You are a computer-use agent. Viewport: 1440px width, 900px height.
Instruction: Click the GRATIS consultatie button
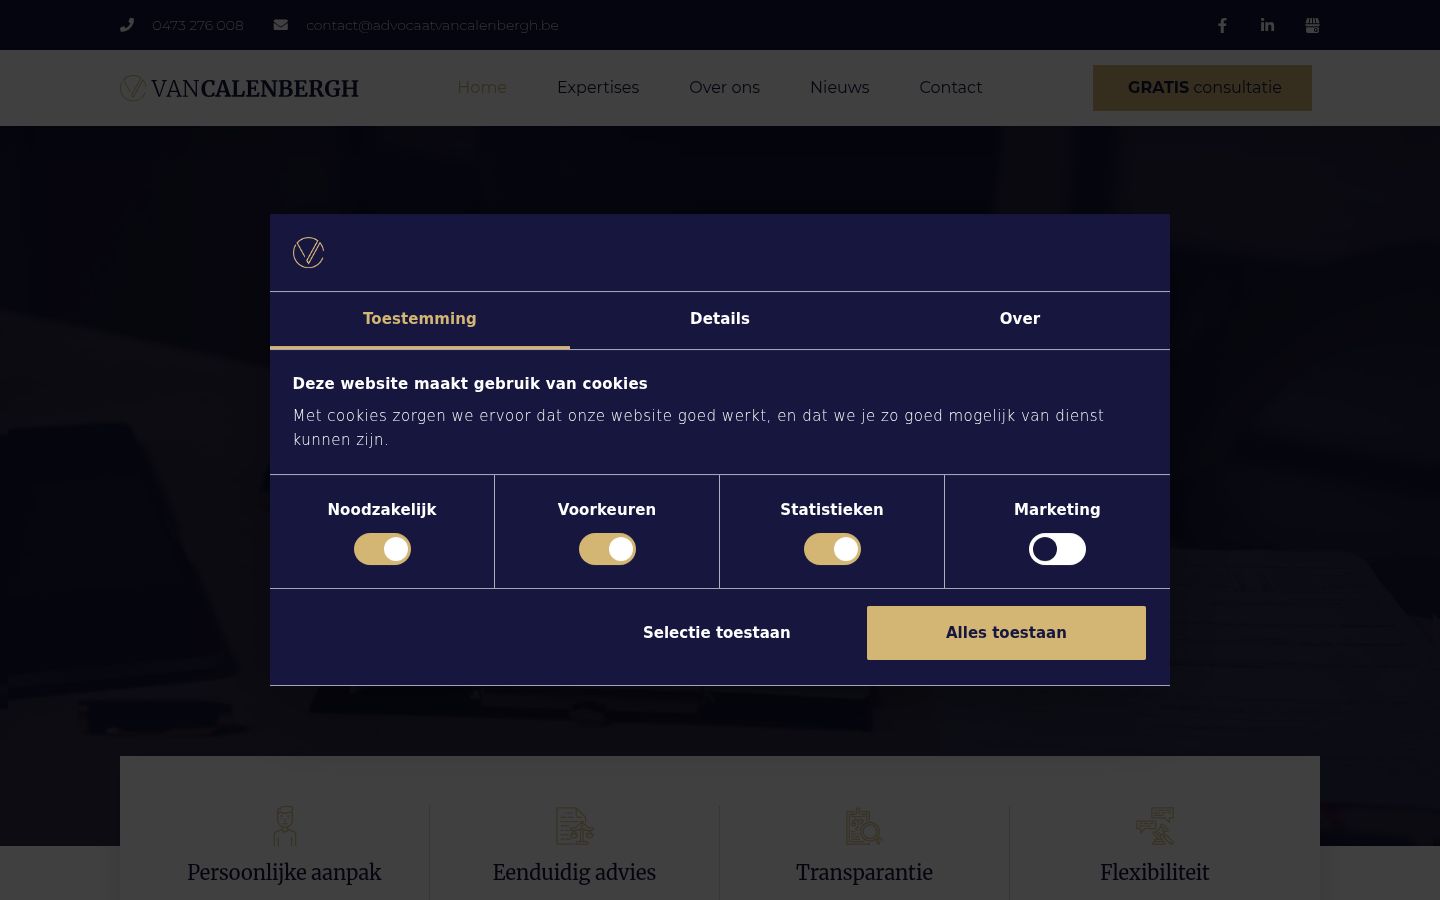(1202, 88)
